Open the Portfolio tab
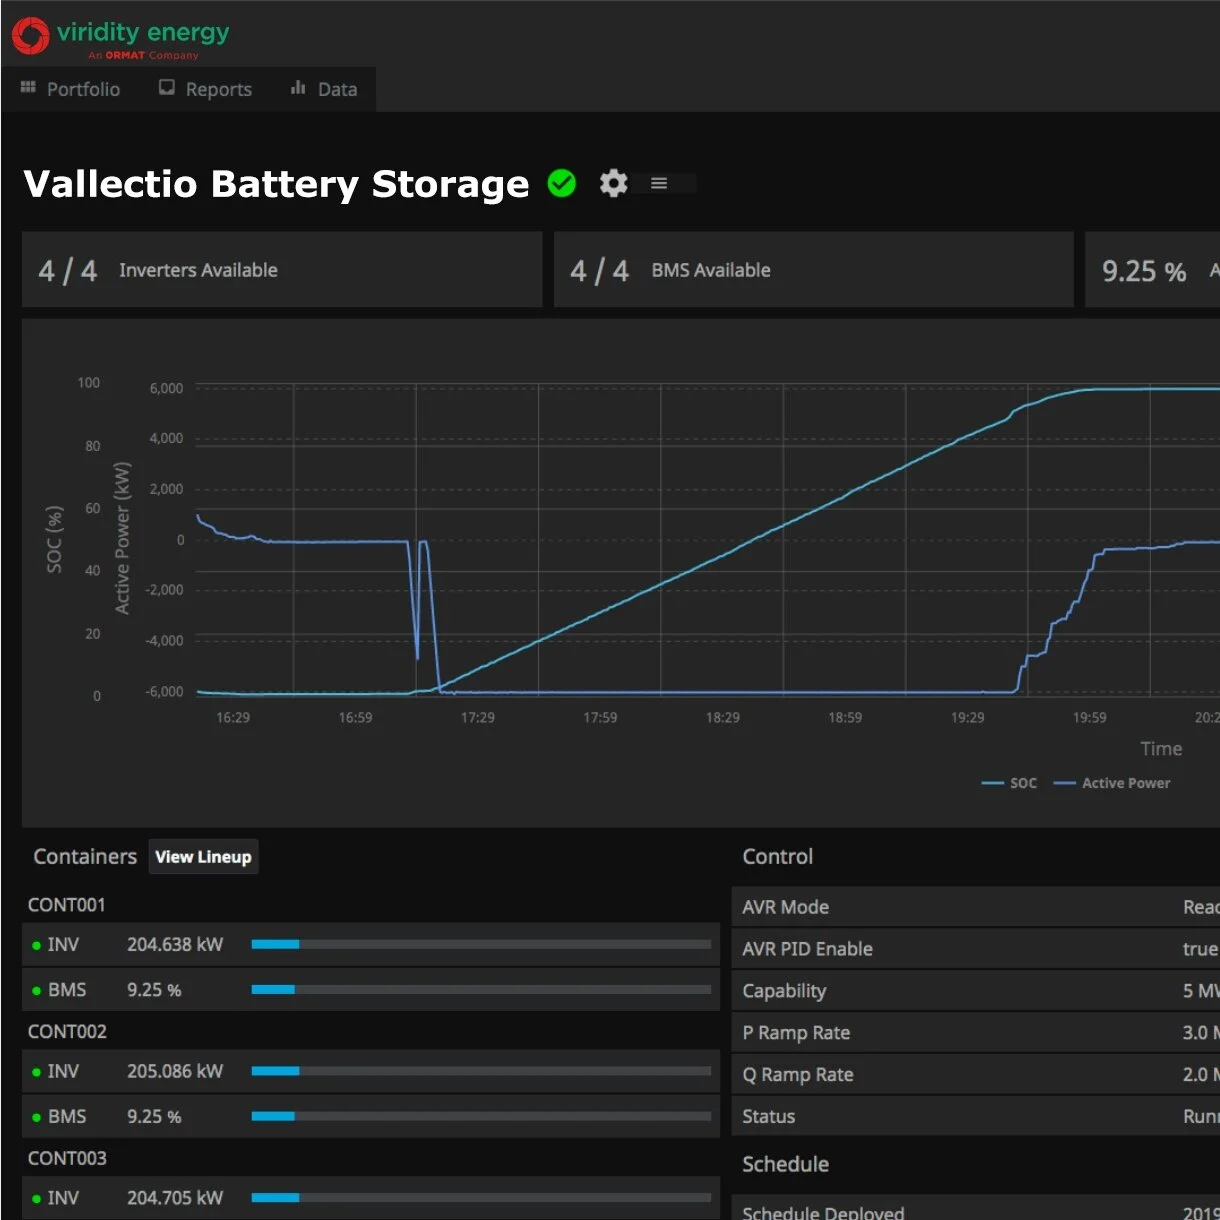Viewport: 1220px width, 1220px height. pyautogui.click(x=70, y=89)
